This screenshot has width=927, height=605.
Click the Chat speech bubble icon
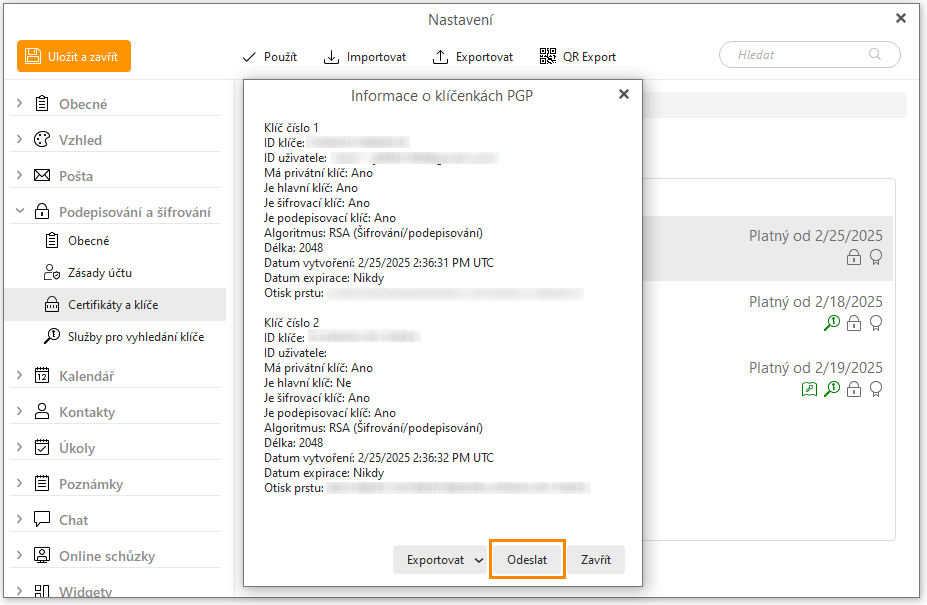(x=42, y=520)
